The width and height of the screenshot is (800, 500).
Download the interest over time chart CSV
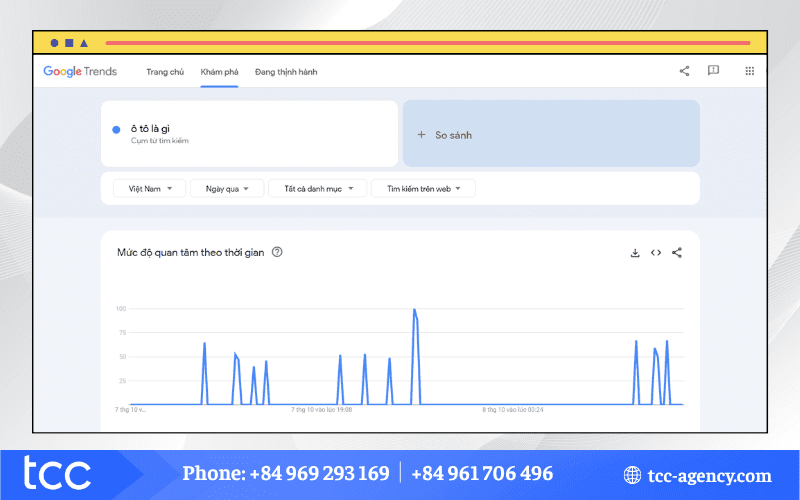tap(634, 253)
